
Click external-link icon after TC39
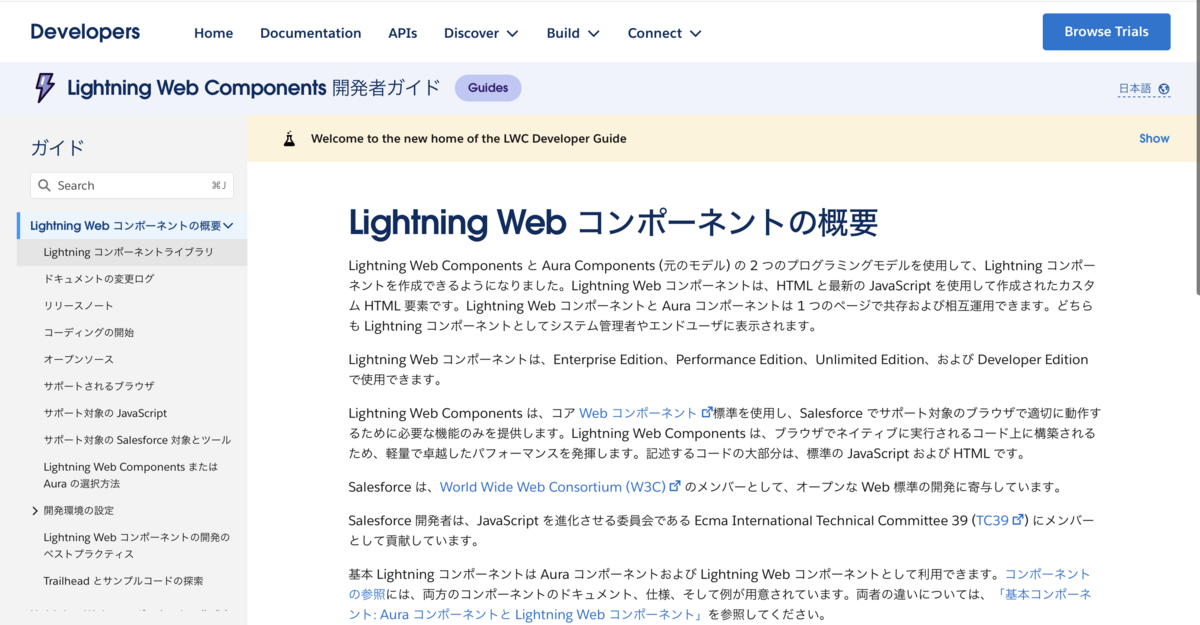click(1018, 520)
